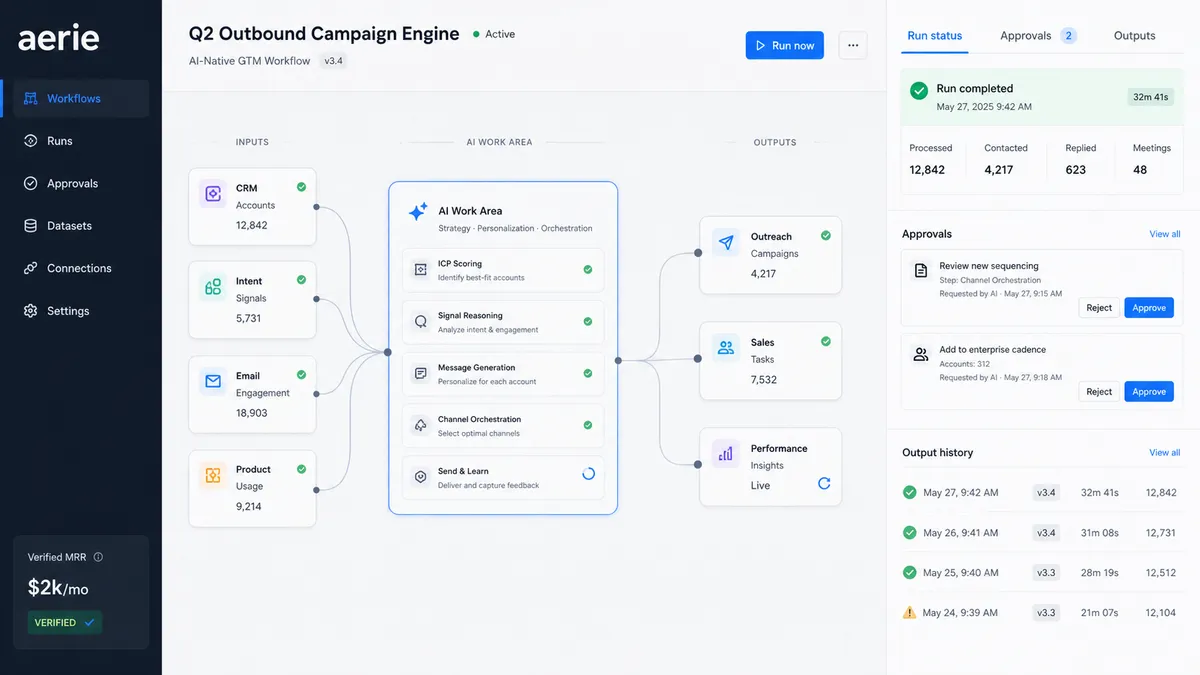This screenshot has height=675, width=1200.
Task: Open the three-dot more options menu
Action: 853,45
